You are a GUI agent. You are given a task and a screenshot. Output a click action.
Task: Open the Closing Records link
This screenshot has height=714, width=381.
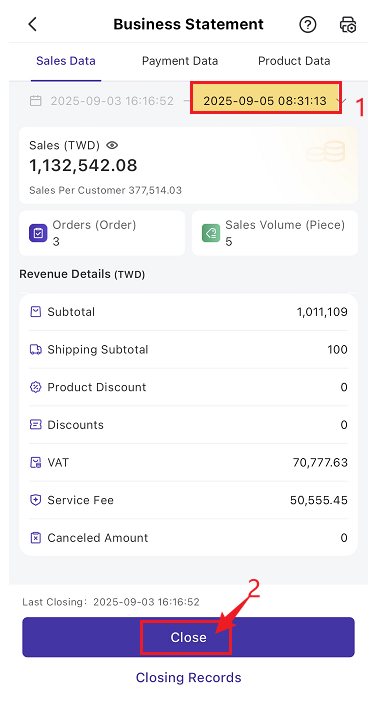click(x=188, y=678)
